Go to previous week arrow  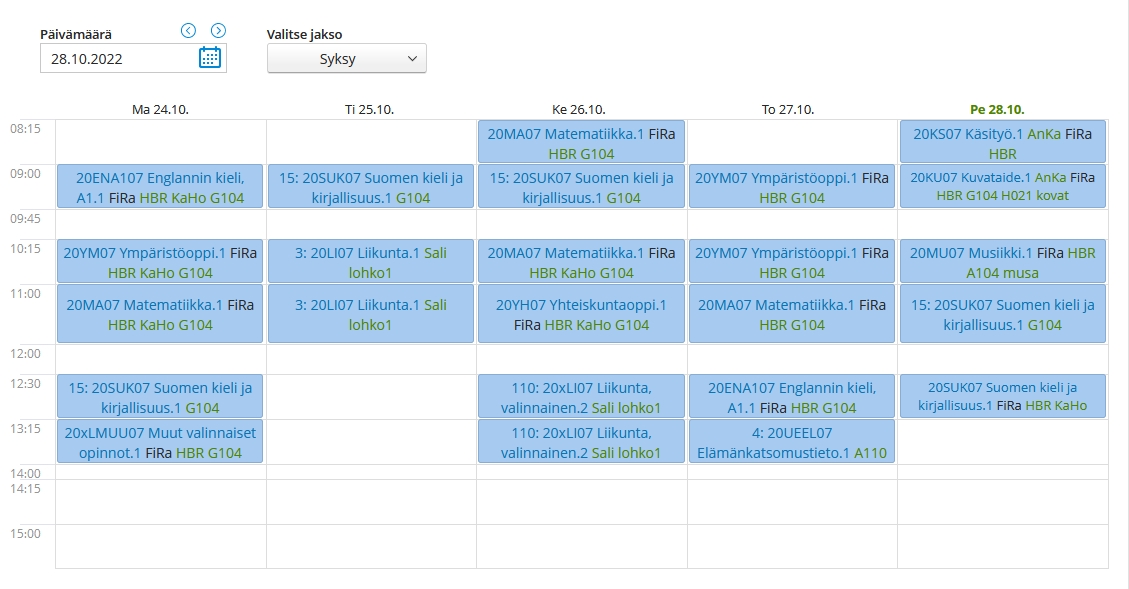click(x=188, y=31)
